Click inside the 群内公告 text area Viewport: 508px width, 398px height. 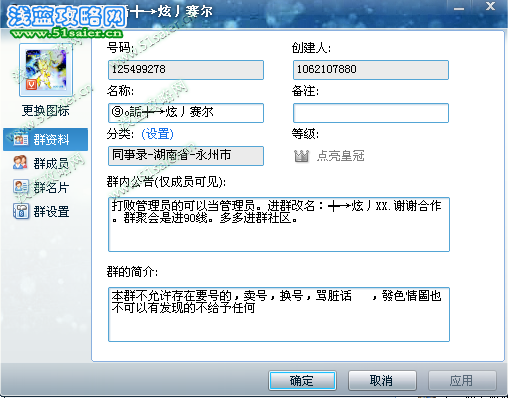point(279,224)
